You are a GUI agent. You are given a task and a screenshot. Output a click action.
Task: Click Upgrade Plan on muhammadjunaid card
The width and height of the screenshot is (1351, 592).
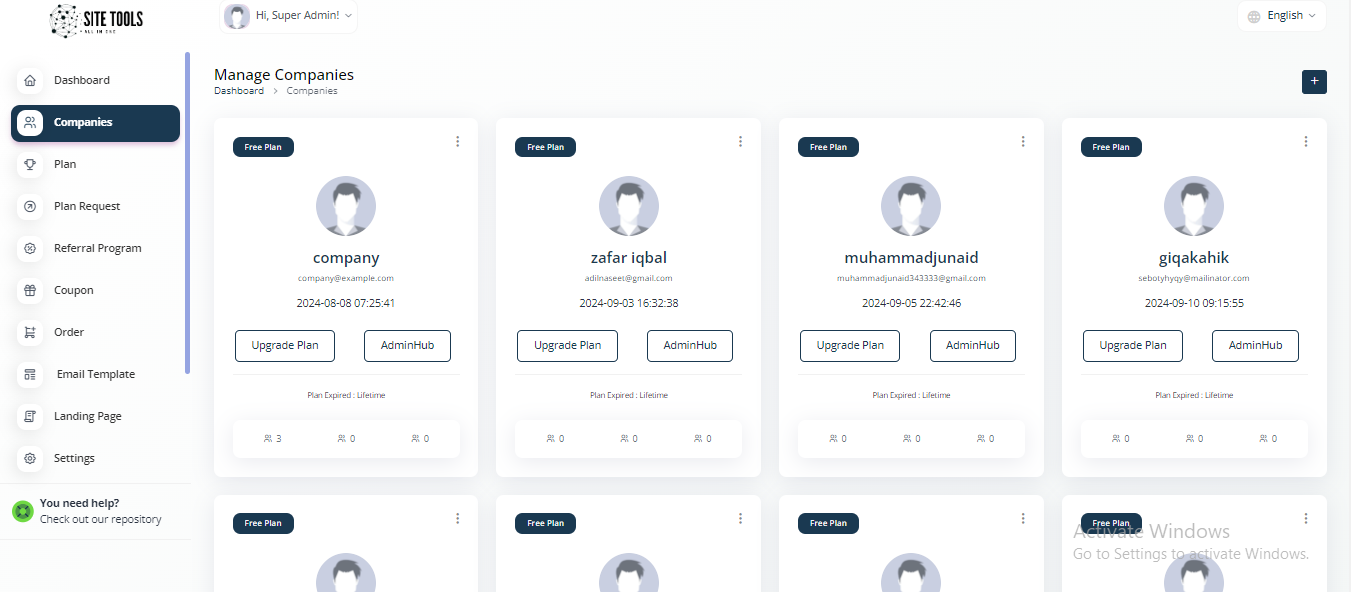click(850, 346)
